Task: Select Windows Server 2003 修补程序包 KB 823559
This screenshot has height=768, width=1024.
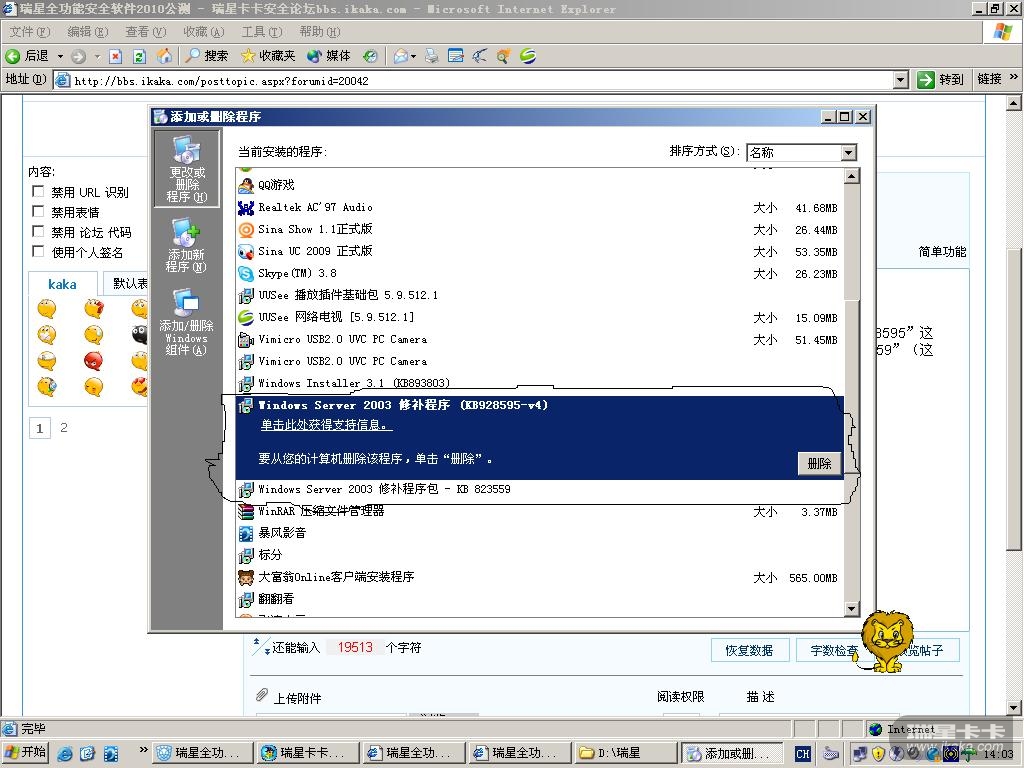Action: tap(539, 489)
